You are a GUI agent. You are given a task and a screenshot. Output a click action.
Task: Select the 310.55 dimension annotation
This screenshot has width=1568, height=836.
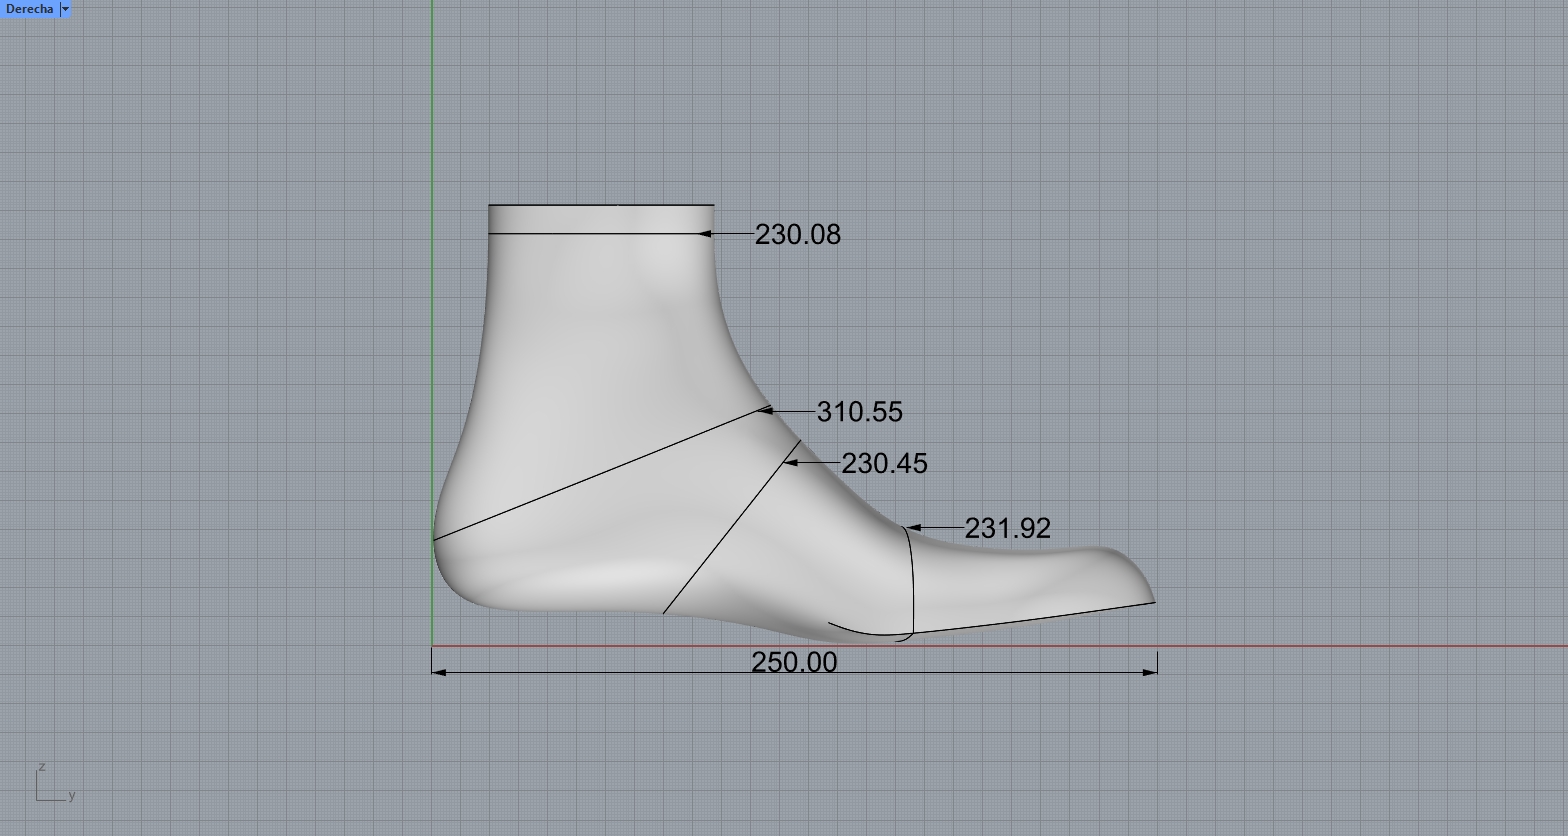(x=859, y=412)
